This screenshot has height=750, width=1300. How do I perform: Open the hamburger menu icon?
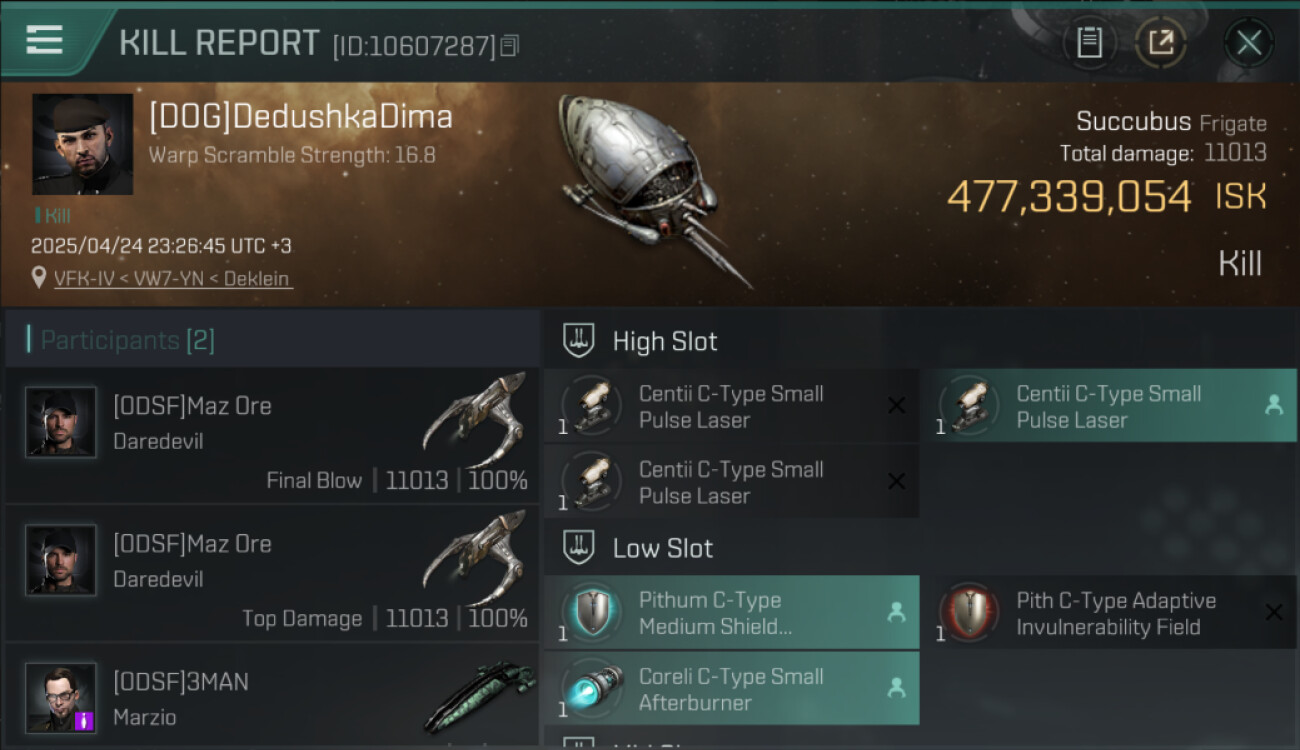[44, 40]
